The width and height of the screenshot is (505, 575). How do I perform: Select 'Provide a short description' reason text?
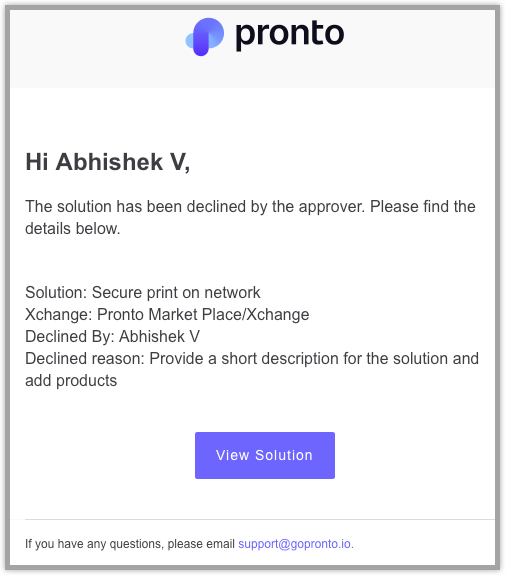point(244,358)
